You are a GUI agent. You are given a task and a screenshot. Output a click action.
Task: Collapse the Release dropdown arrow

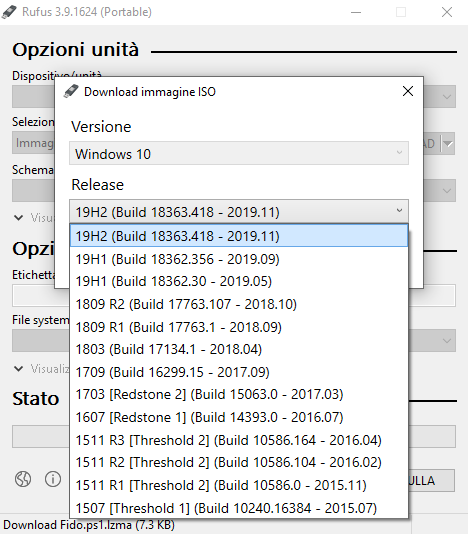point(399,211)
